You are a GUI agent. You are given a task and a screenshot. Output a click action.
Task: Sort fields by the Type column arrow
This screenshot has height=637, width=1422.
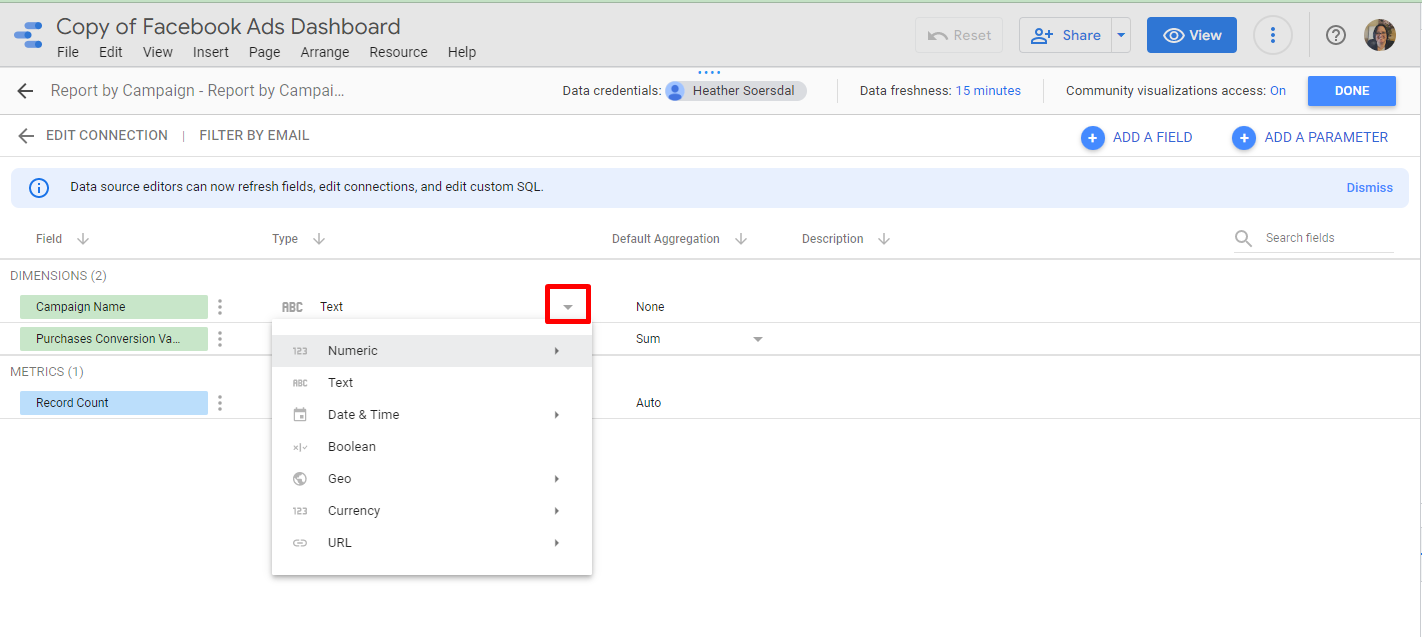[x=319, y=239]
